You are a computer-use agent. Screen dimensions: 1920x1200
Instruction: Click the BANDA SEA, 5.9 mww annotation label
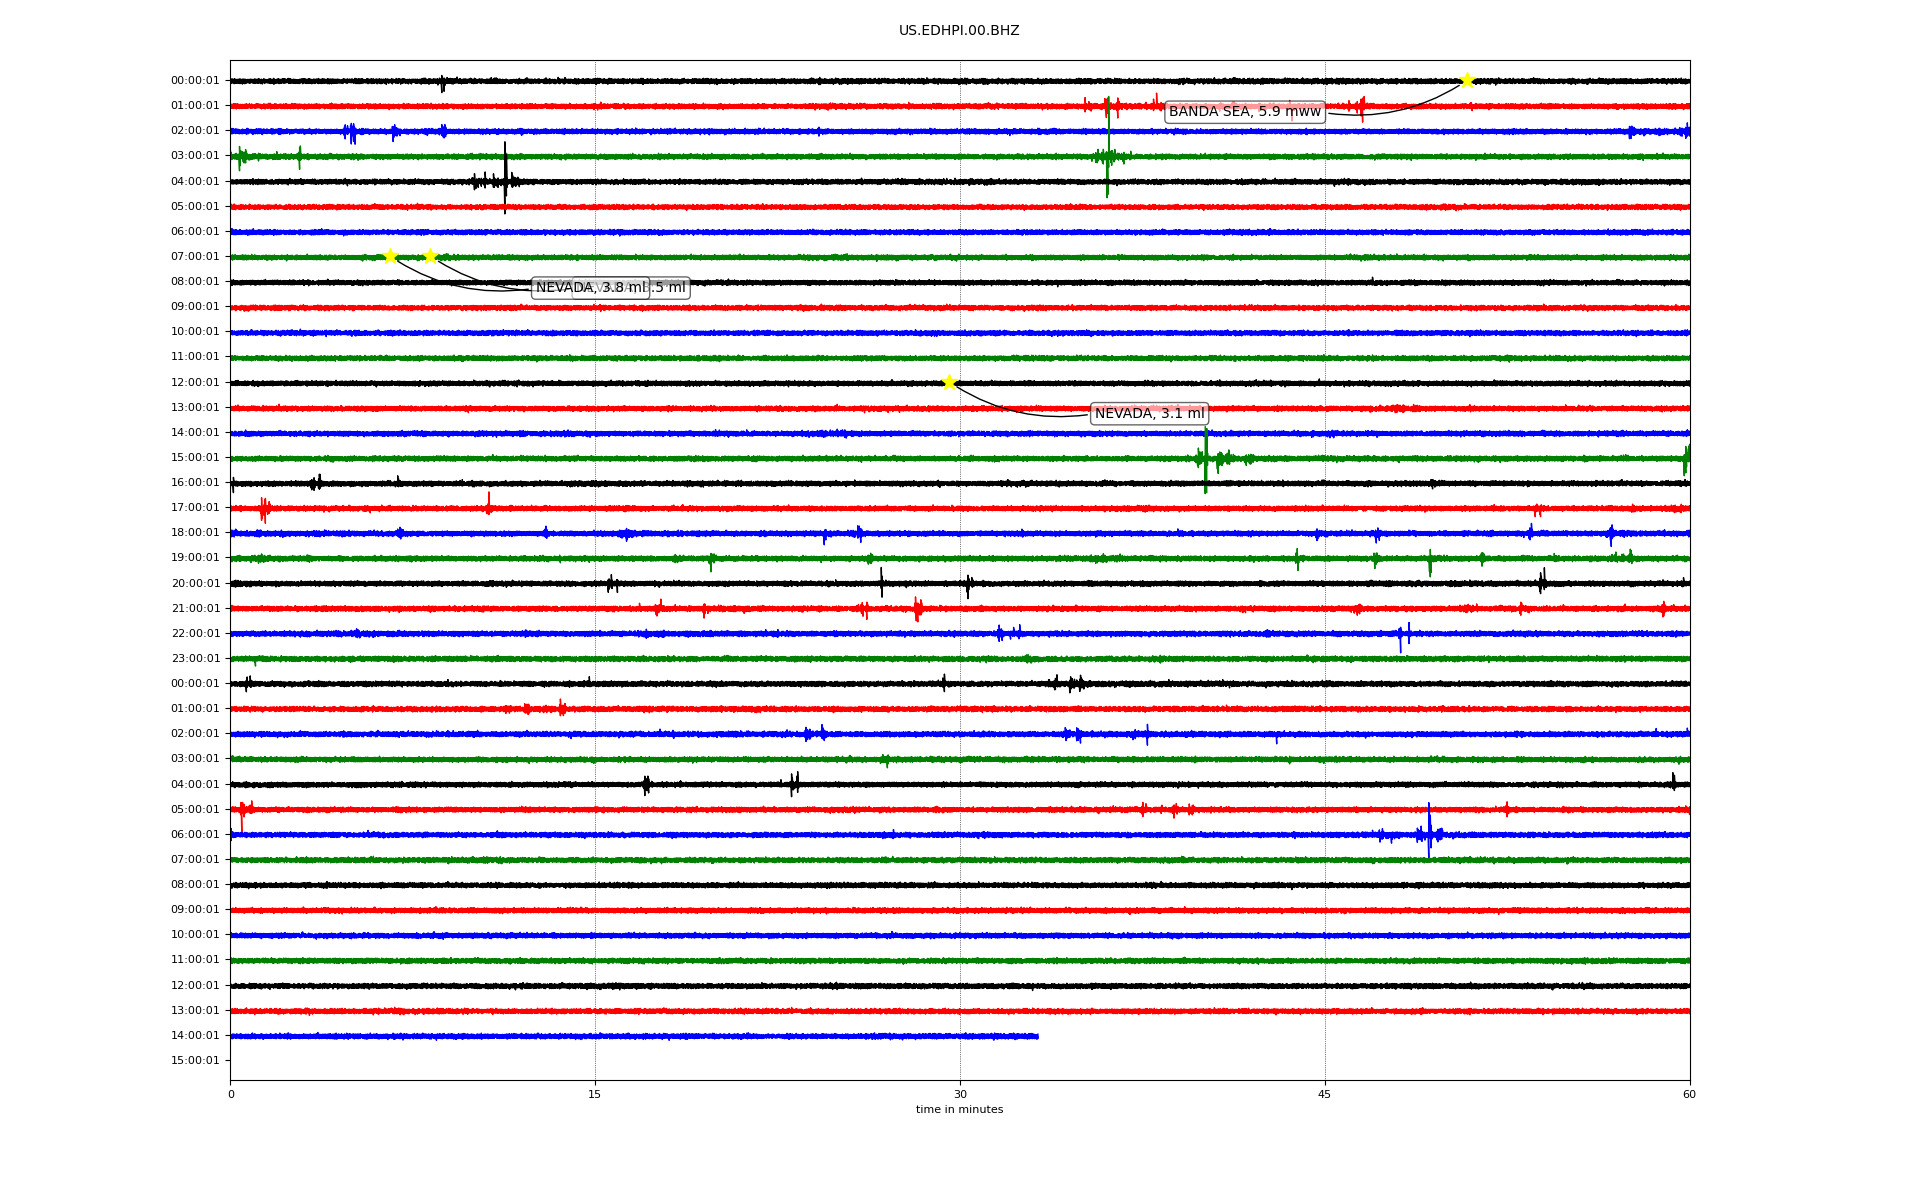[1245, 112]
